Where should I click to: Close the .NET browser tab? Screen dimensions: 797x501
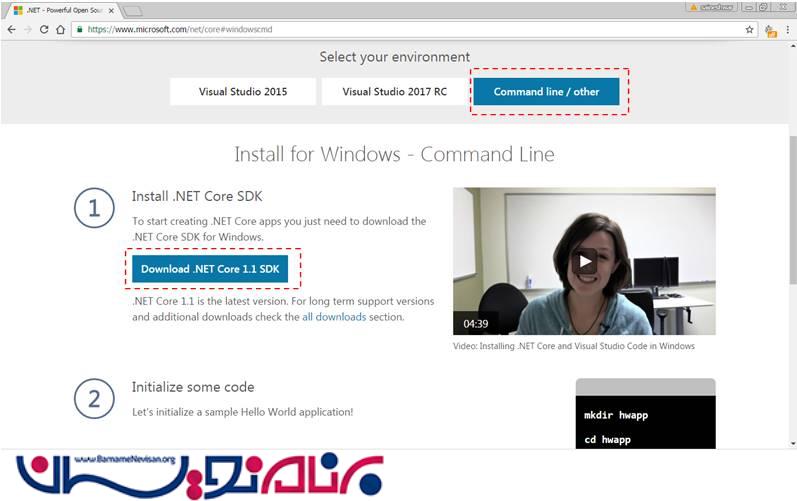click(112, 9)
